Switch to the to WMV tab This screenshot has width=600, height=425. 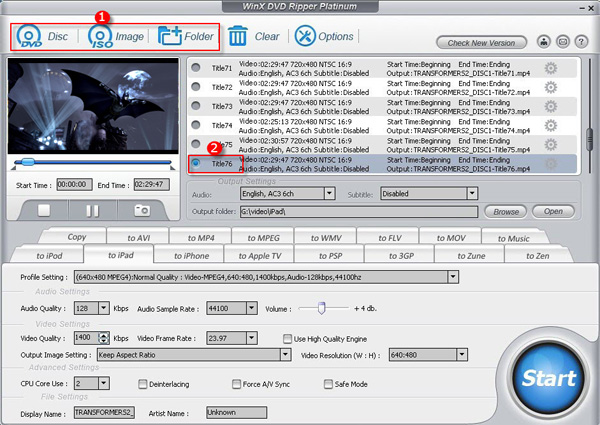(326, 238)
